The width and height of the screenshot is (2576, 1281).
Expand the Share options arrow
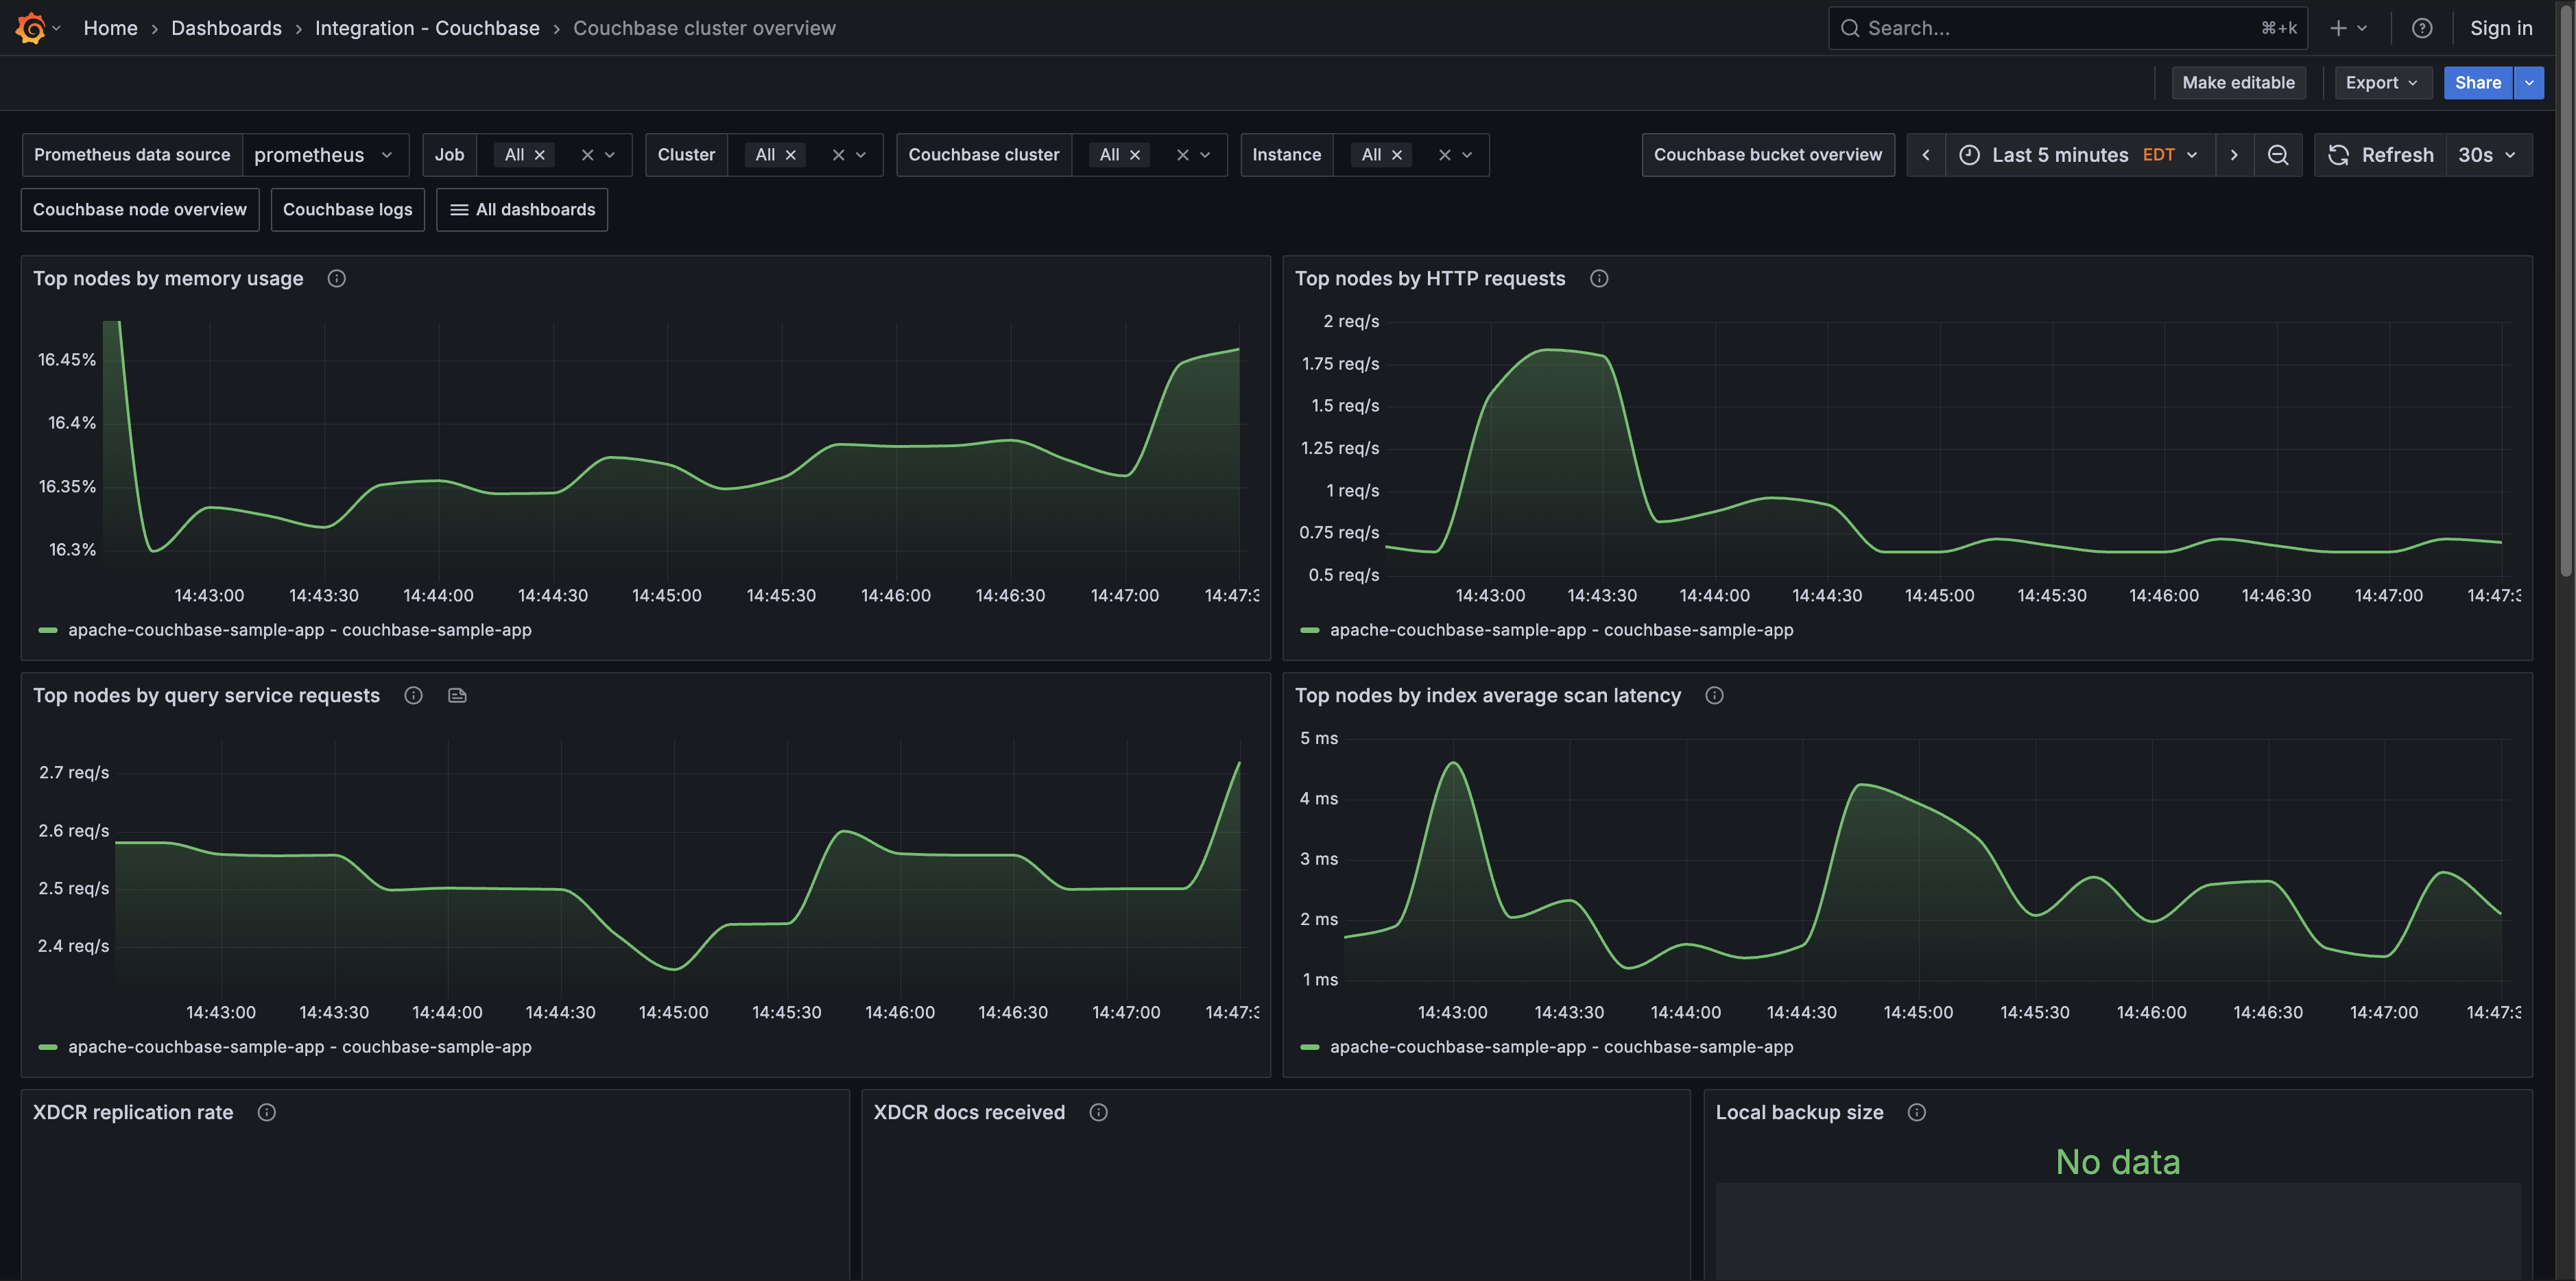click(2528, 83)
